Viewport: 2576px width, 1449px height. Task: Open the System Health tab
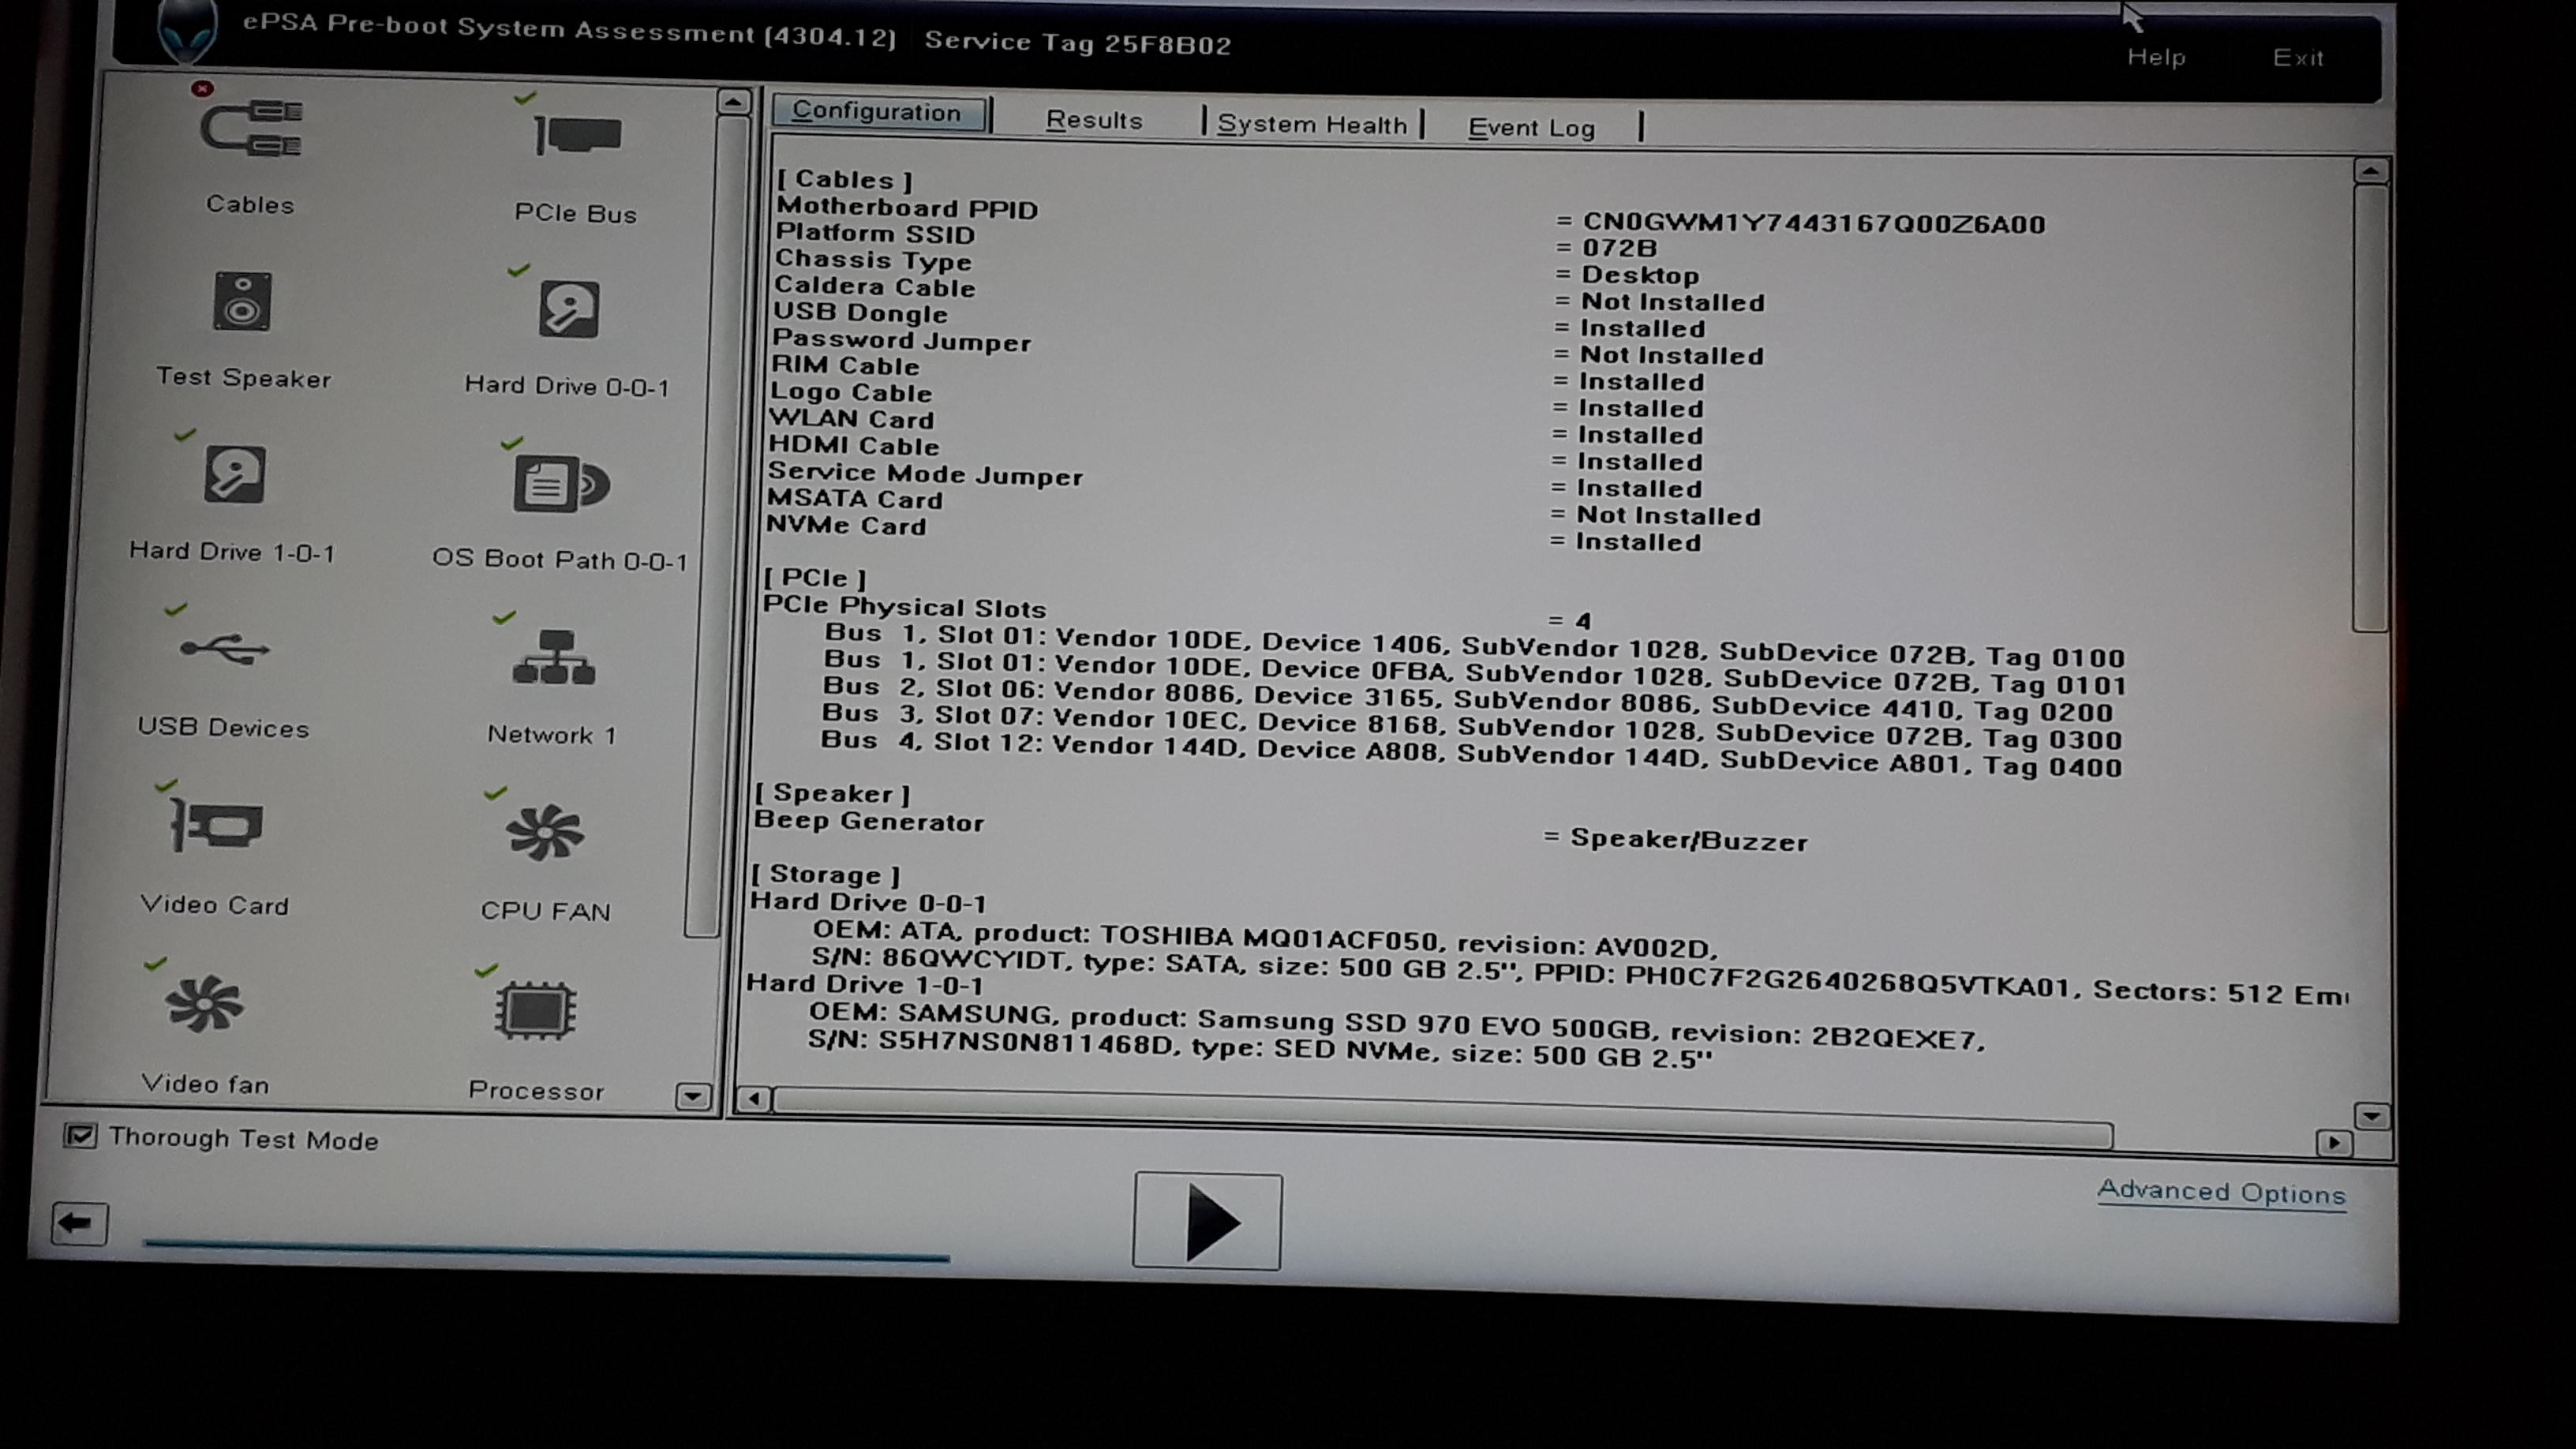click(x=1312, y=125)
